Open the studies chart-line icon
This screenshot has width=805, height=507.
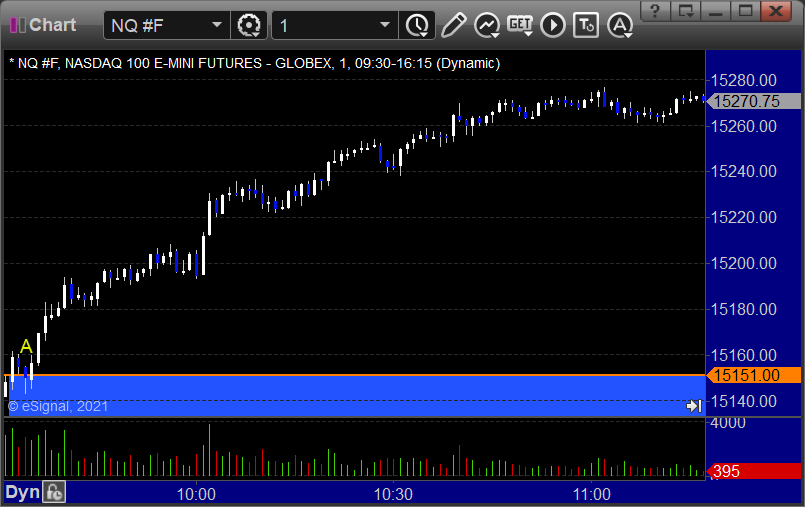[x=487, y=25]
